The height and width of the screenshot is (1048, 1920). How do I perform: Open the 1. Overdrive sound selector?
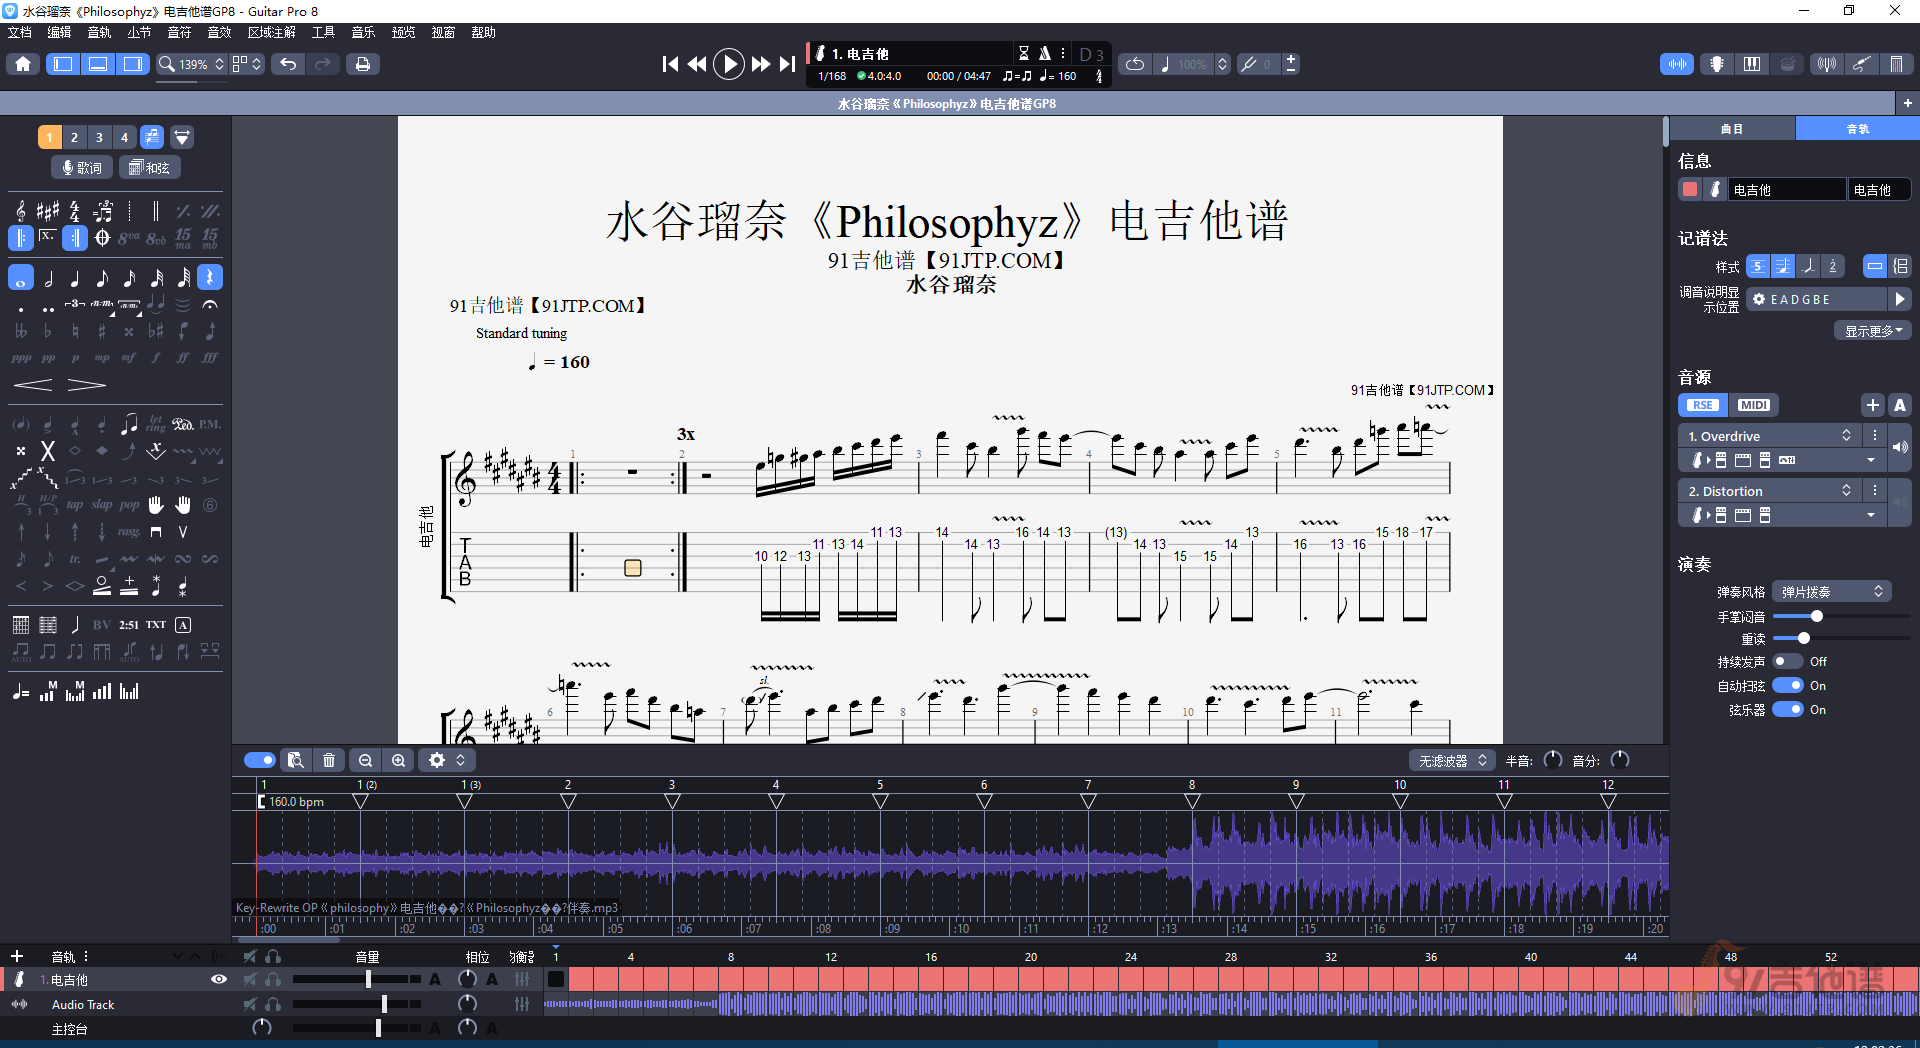pos(1768,436)
